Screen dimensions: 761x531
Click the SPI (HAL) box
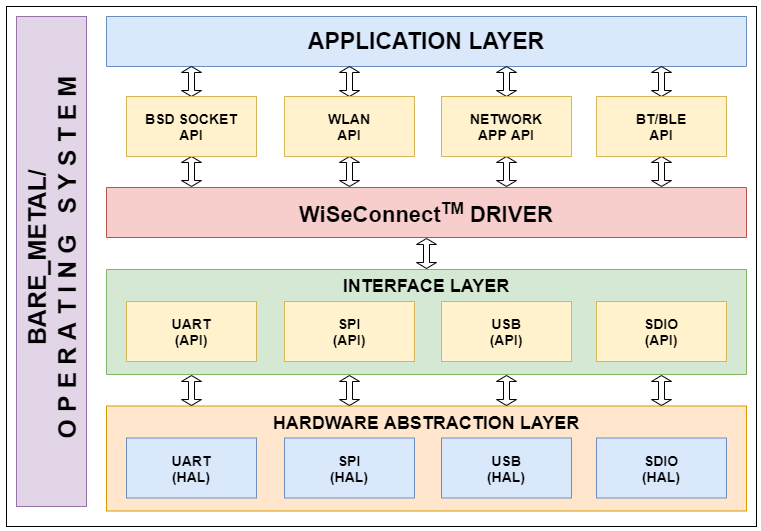(x=349, y=469)
